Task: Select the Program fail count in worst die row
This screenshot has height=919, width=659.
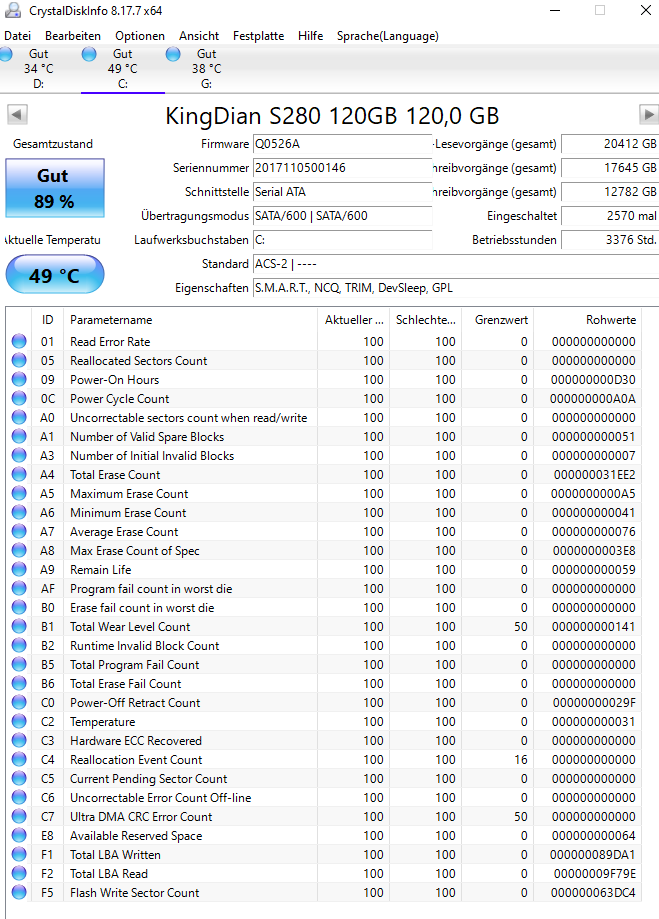Action: click(x=324, y=588)
